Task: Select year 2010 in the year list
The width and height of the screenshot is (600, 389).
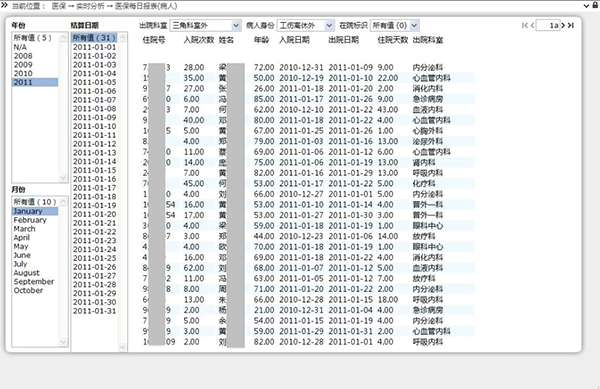Action: coord(35,73)
